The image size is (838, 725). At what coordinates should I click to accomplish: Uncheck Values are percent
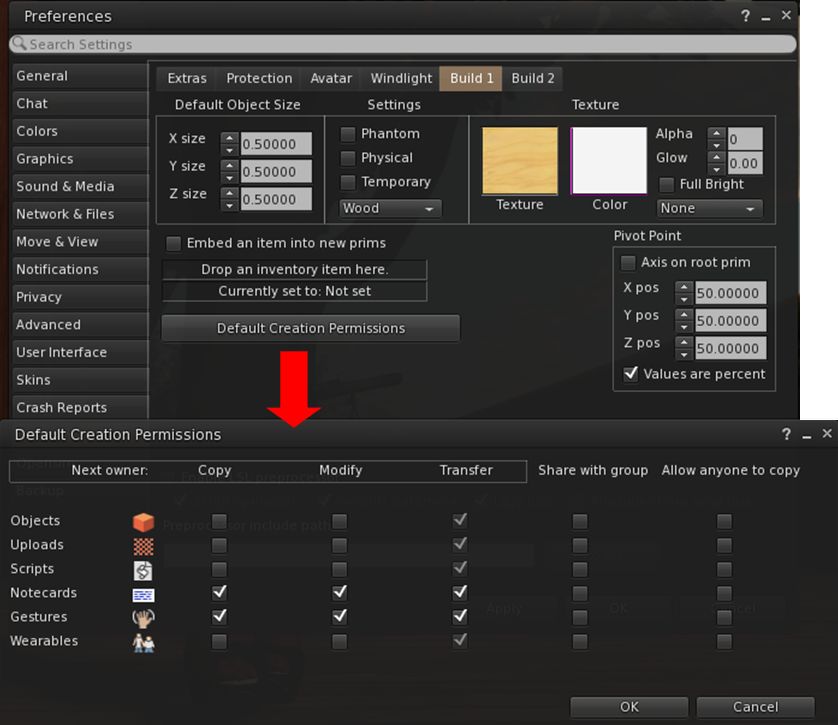[x=630, y=374]
